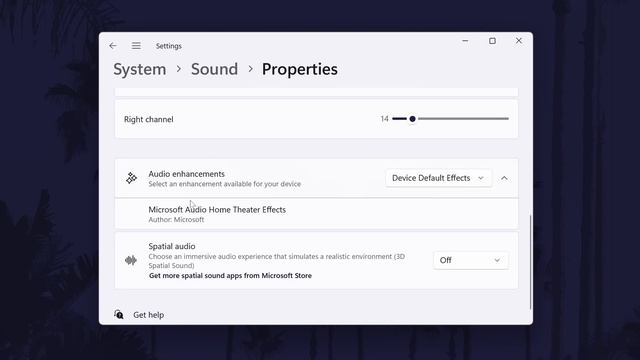Click the vertical scrollbar of Settings
640x360 pixels.
[530, 262]
